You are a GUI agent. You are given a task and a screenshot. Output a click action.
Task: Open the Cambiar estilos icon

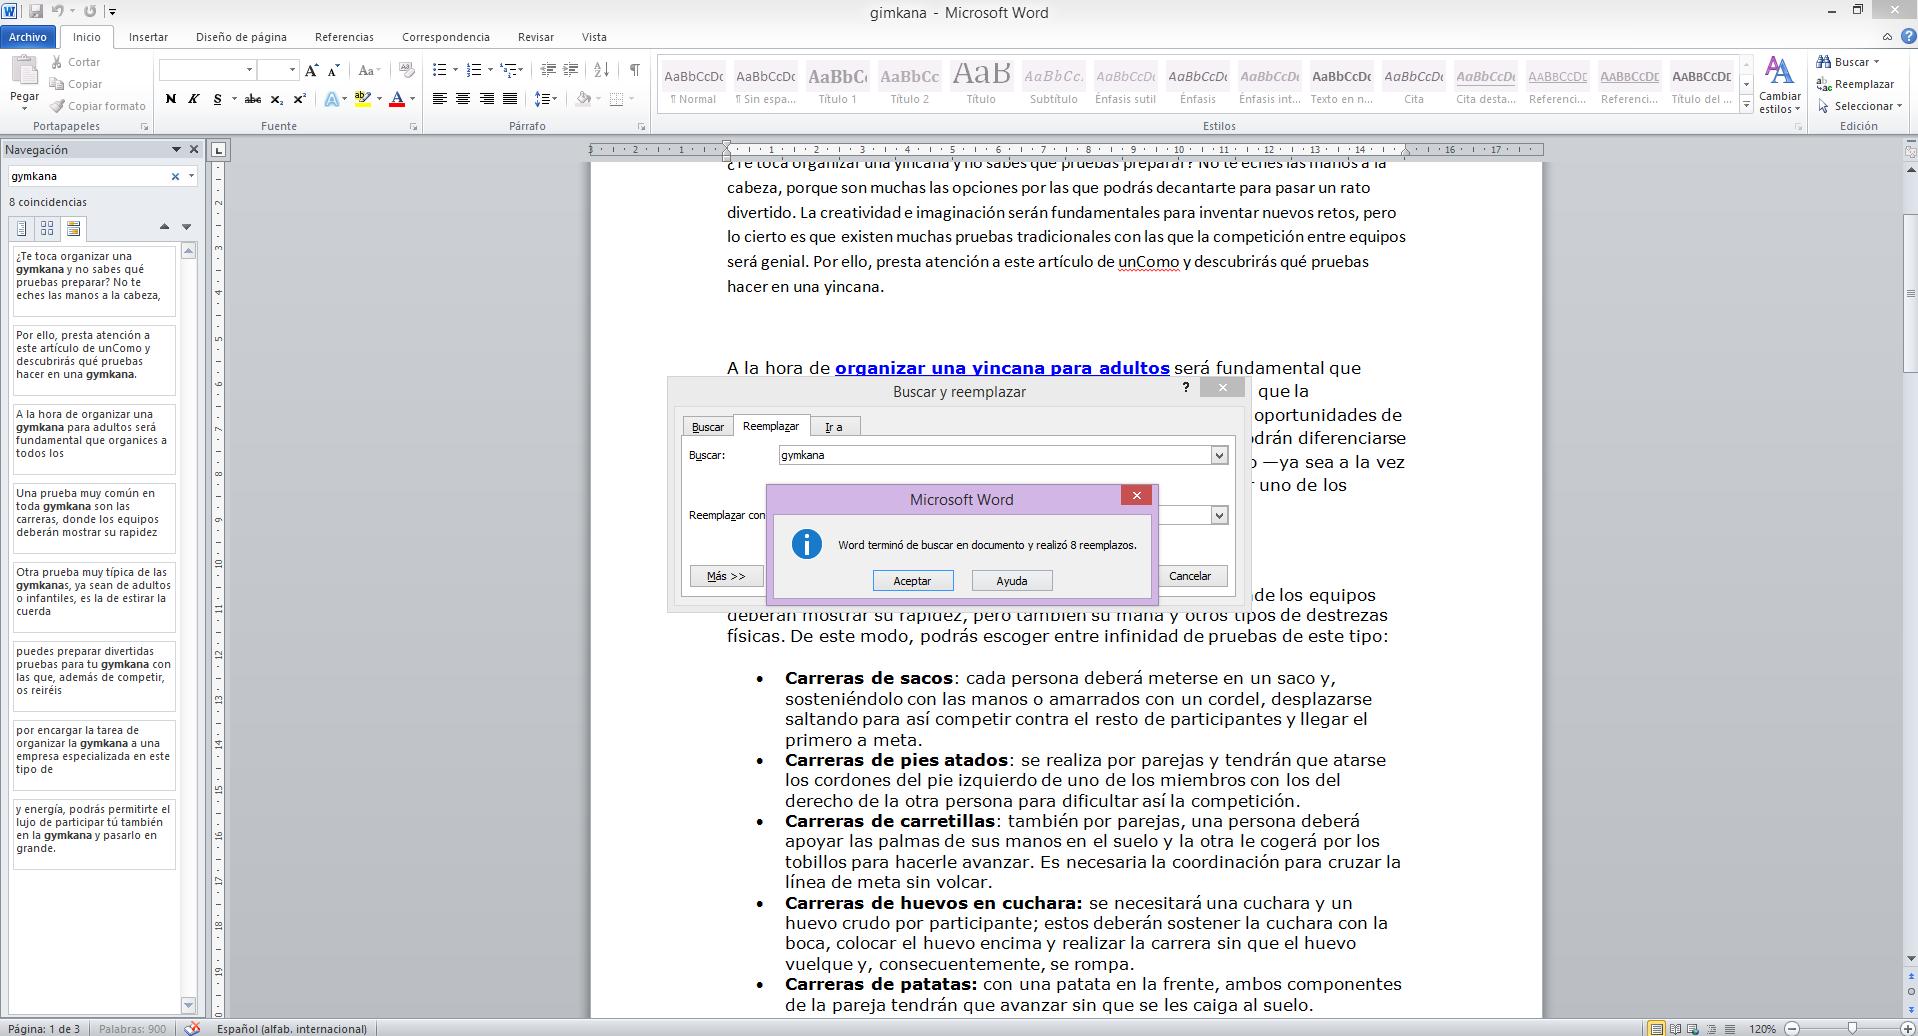[x=1779, y=84]
